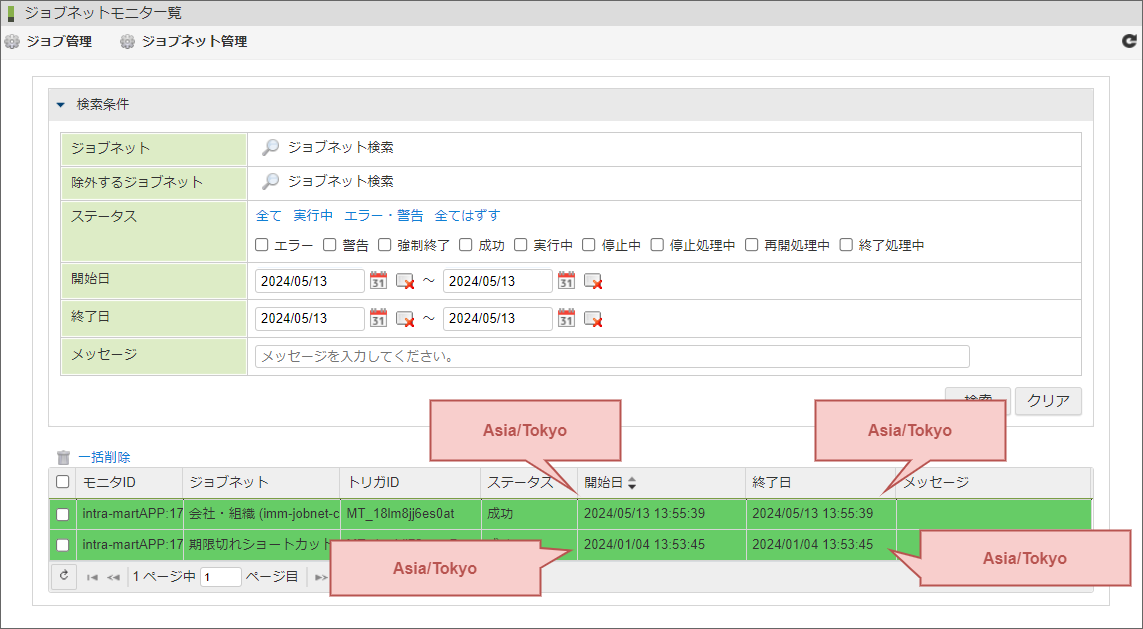Open calendar picker for start date from
Viewport: 1143px width, 629px height.
click(378, 281)
